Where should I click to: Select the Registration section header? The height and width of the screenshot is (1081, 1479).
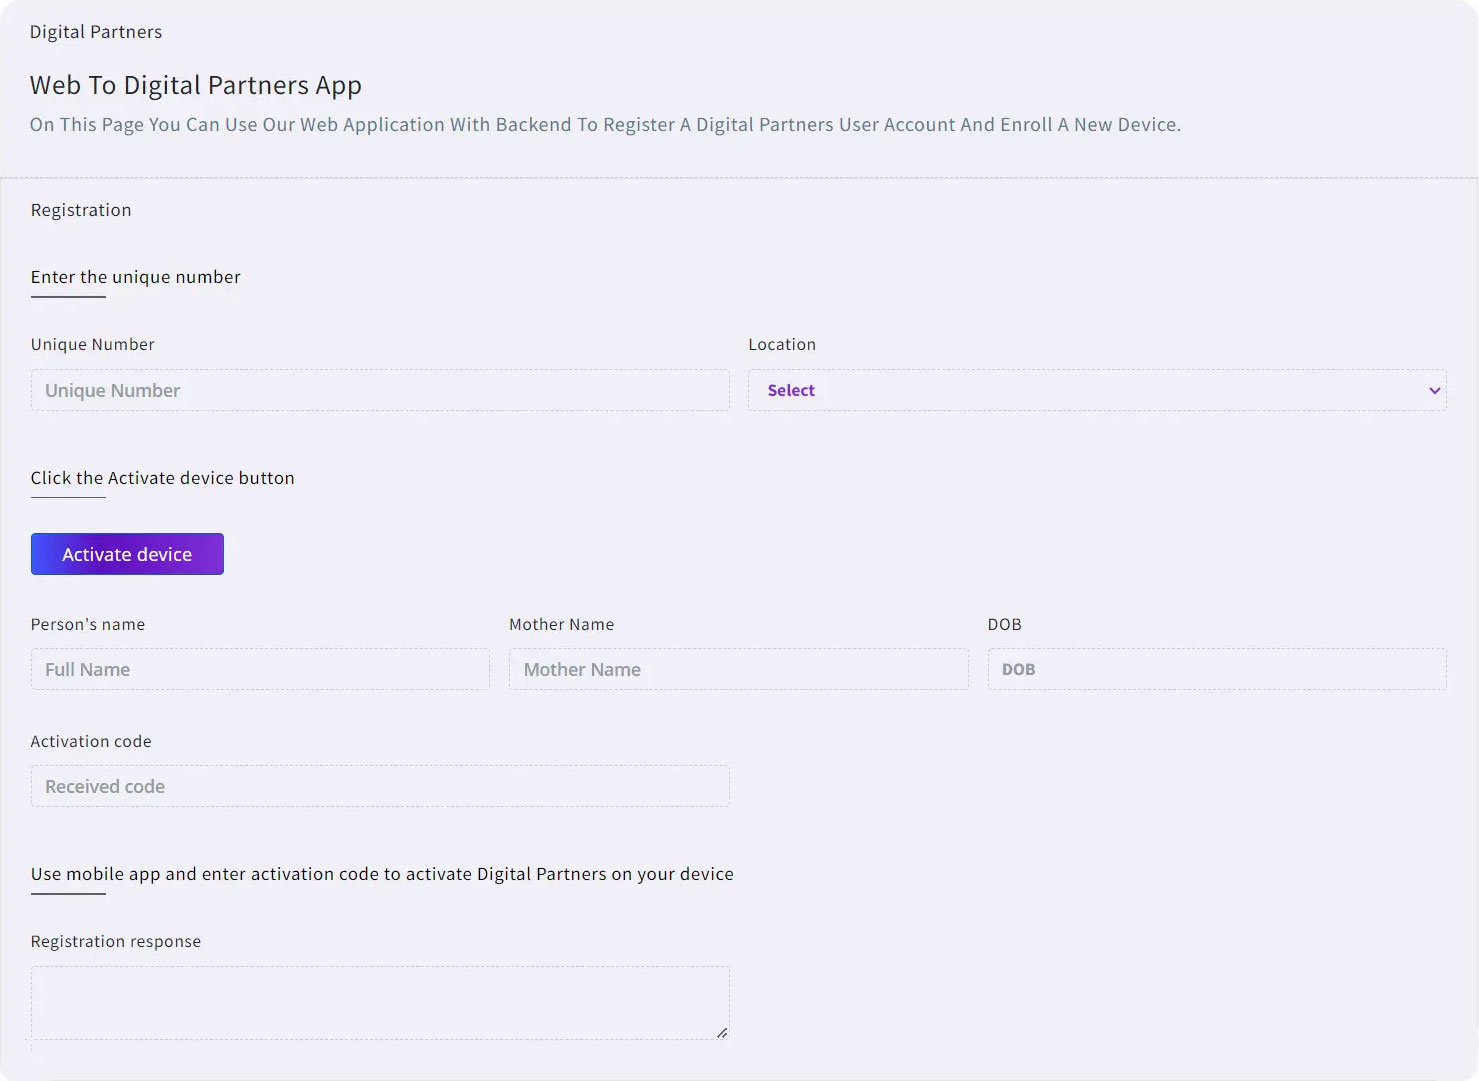(x=81, y=210)
